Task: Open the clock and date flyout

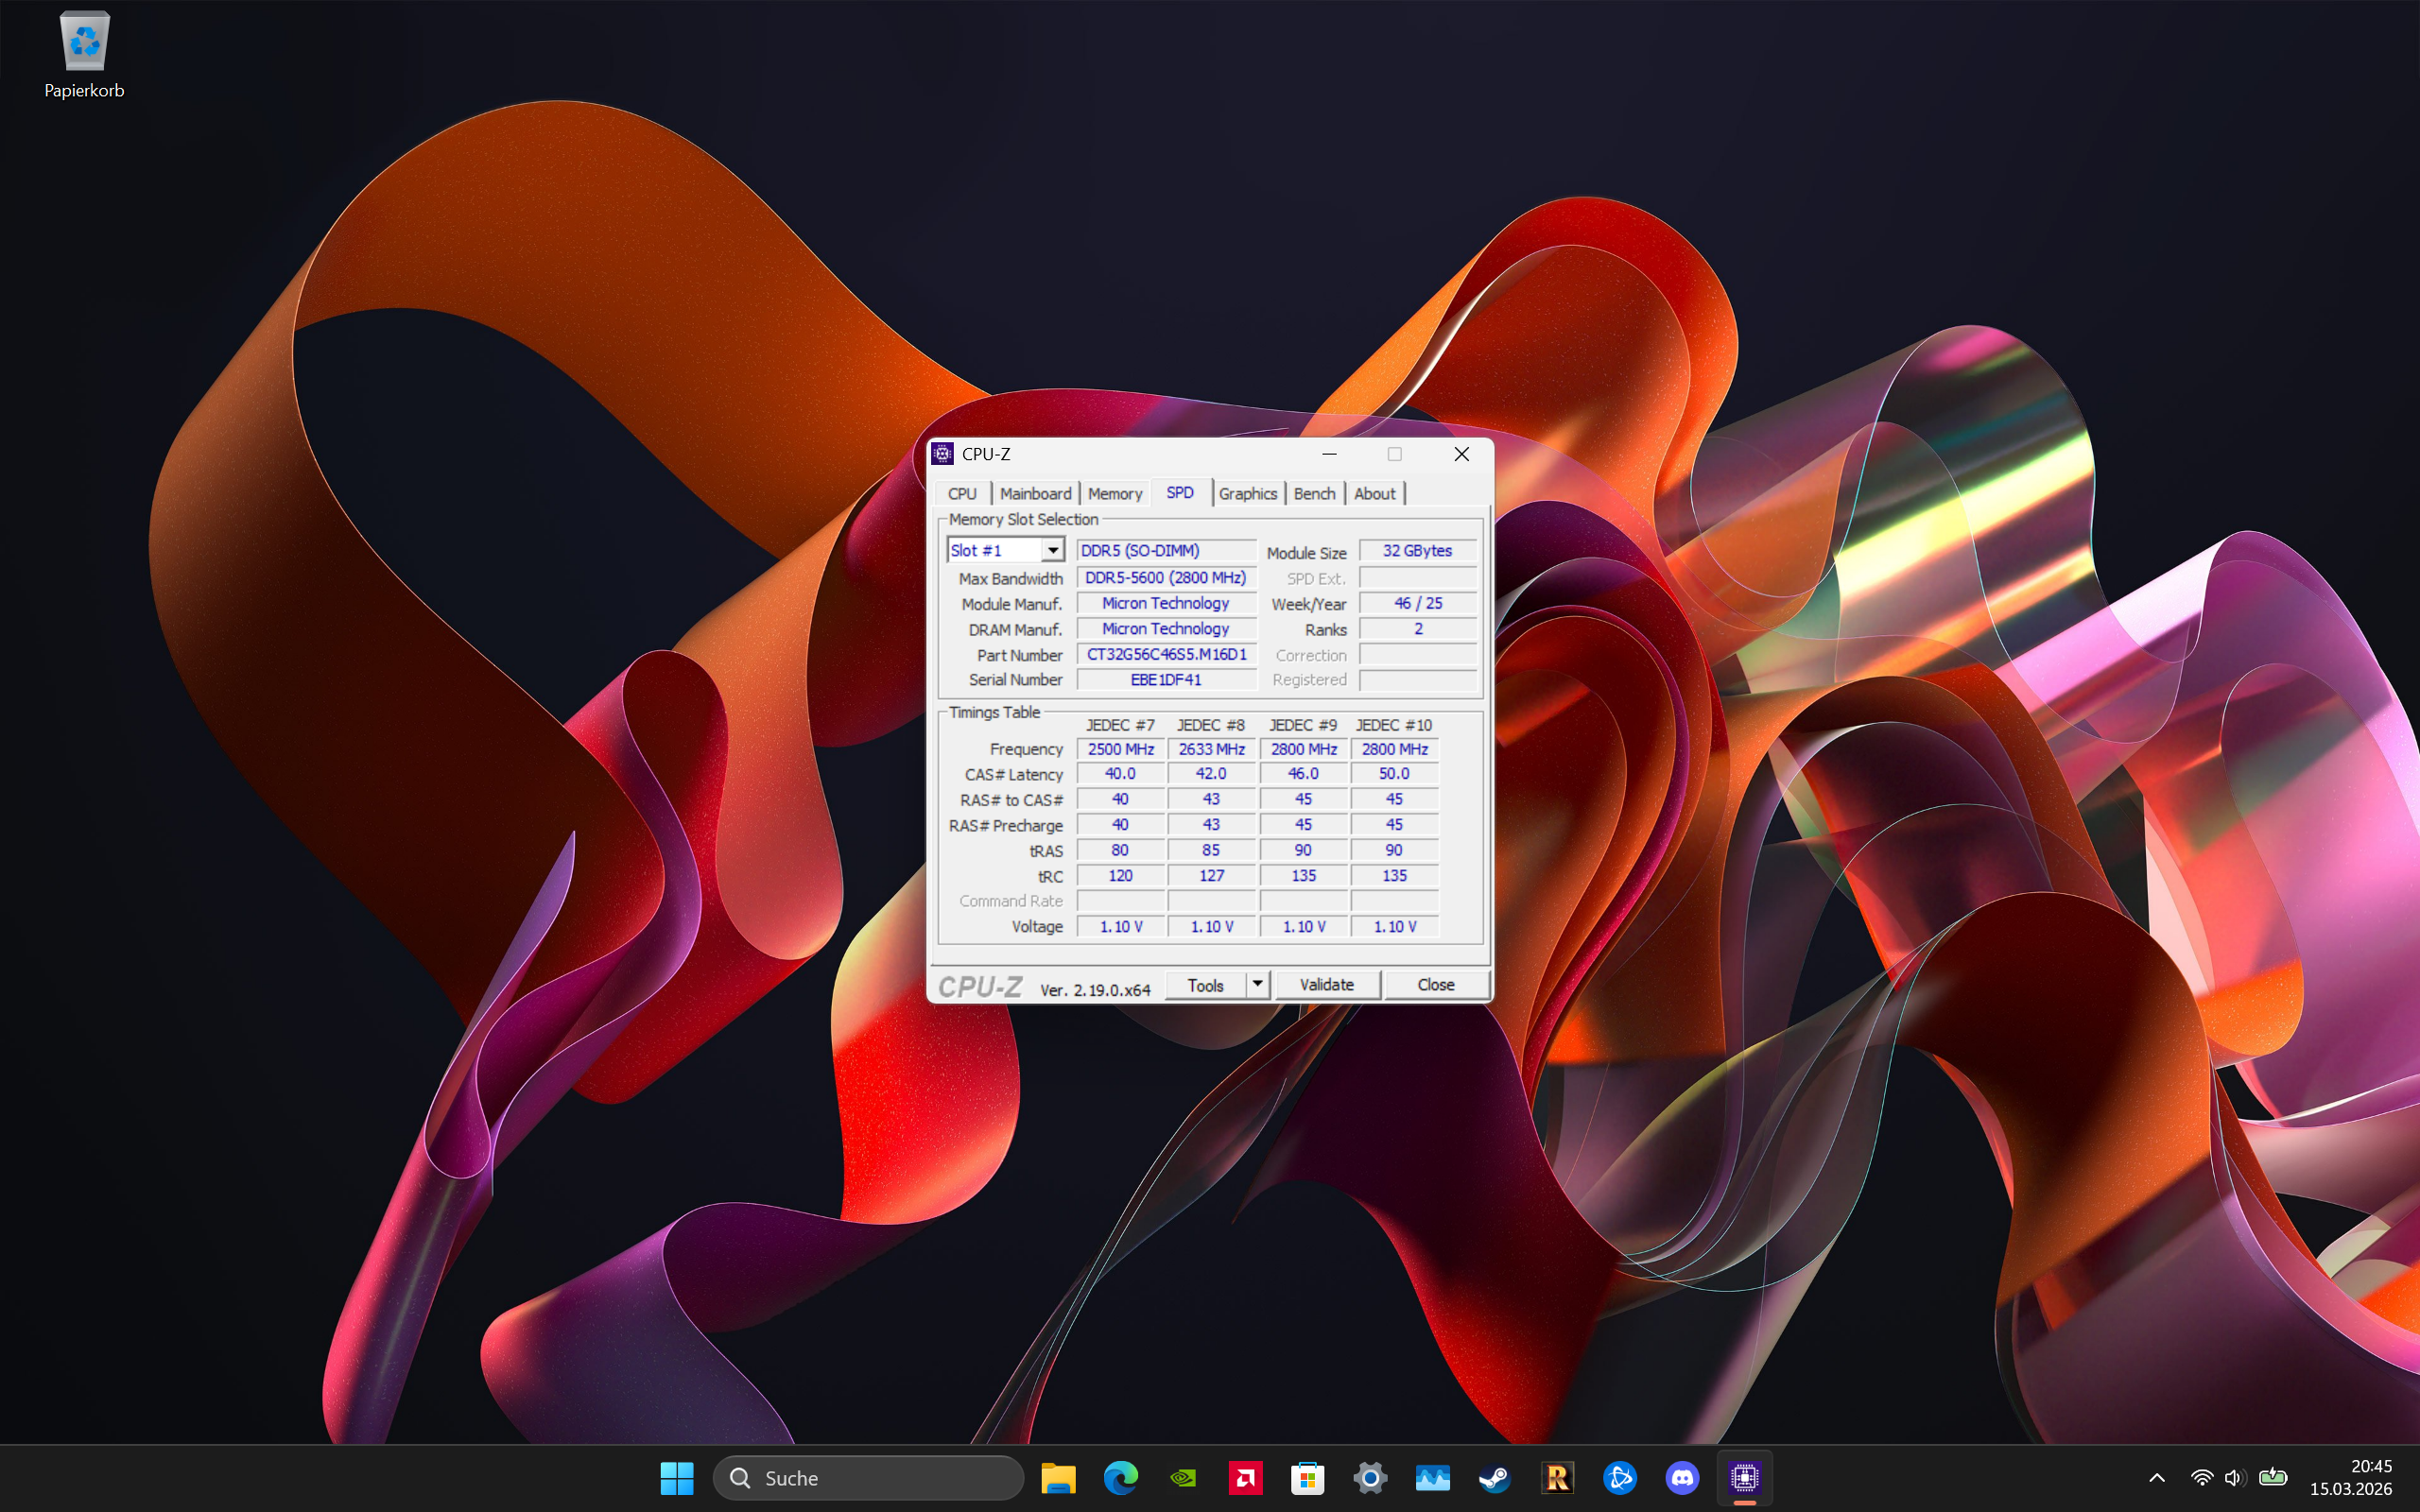Action: pos(2350,1477)
